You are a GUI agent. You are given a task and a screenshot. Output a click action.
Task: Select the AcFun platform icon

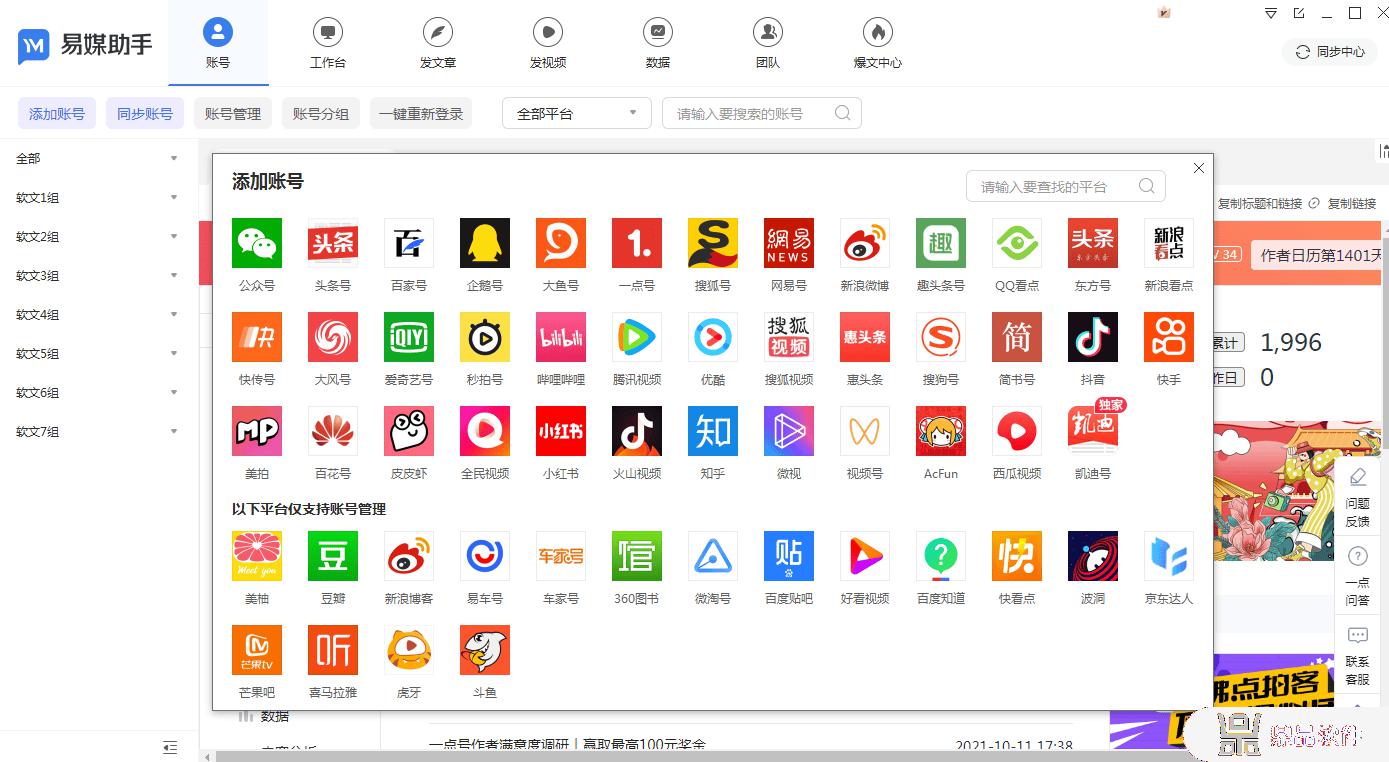tap(941, 431)
